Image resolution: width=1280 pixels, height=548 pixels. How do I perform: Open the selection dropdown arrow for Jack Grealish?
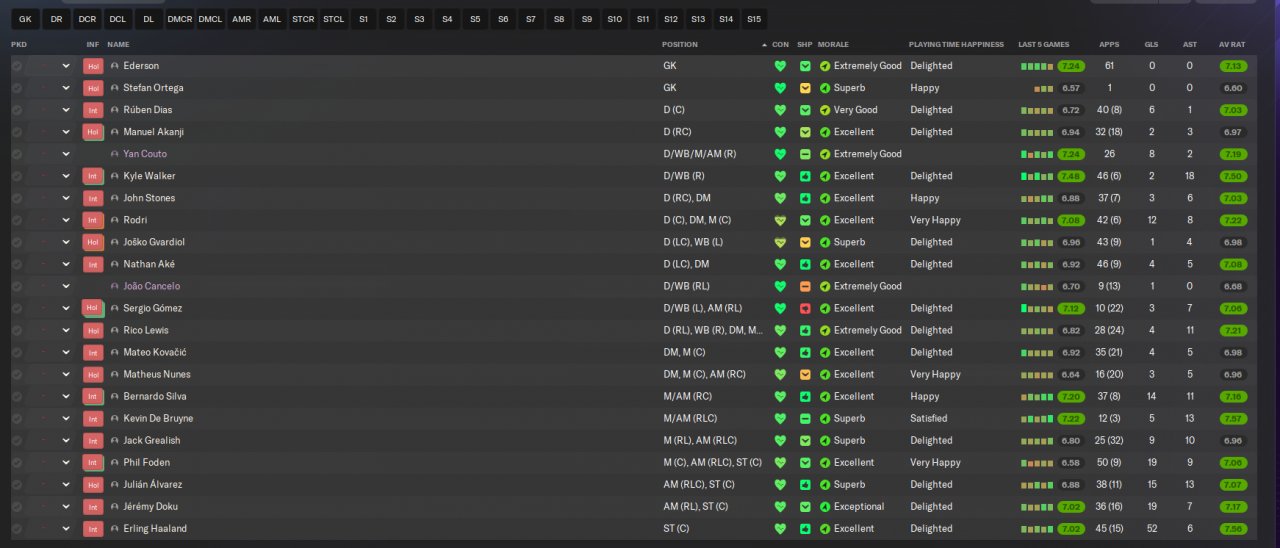point(66,440)
